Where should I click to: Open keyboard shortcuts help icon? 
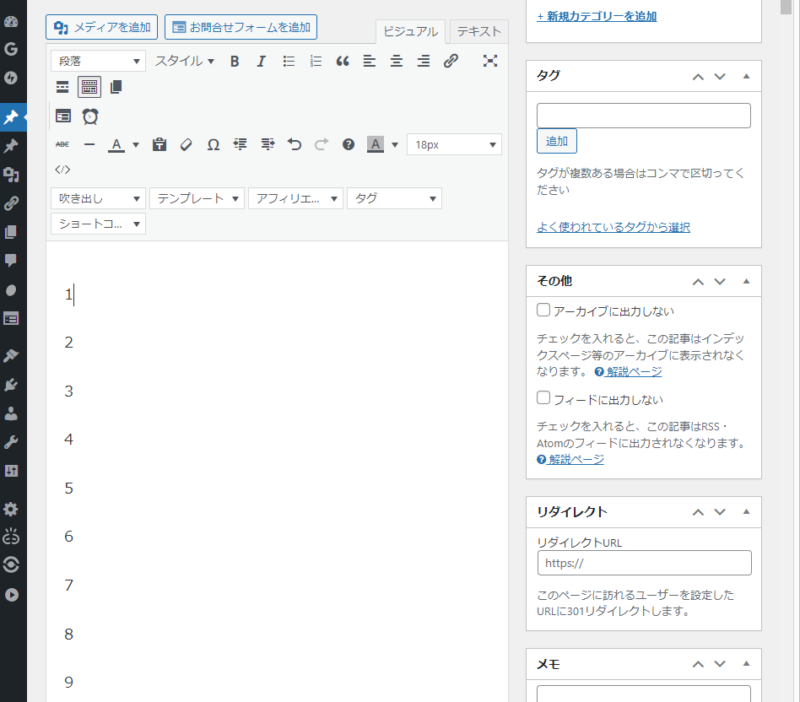[348, 144]
